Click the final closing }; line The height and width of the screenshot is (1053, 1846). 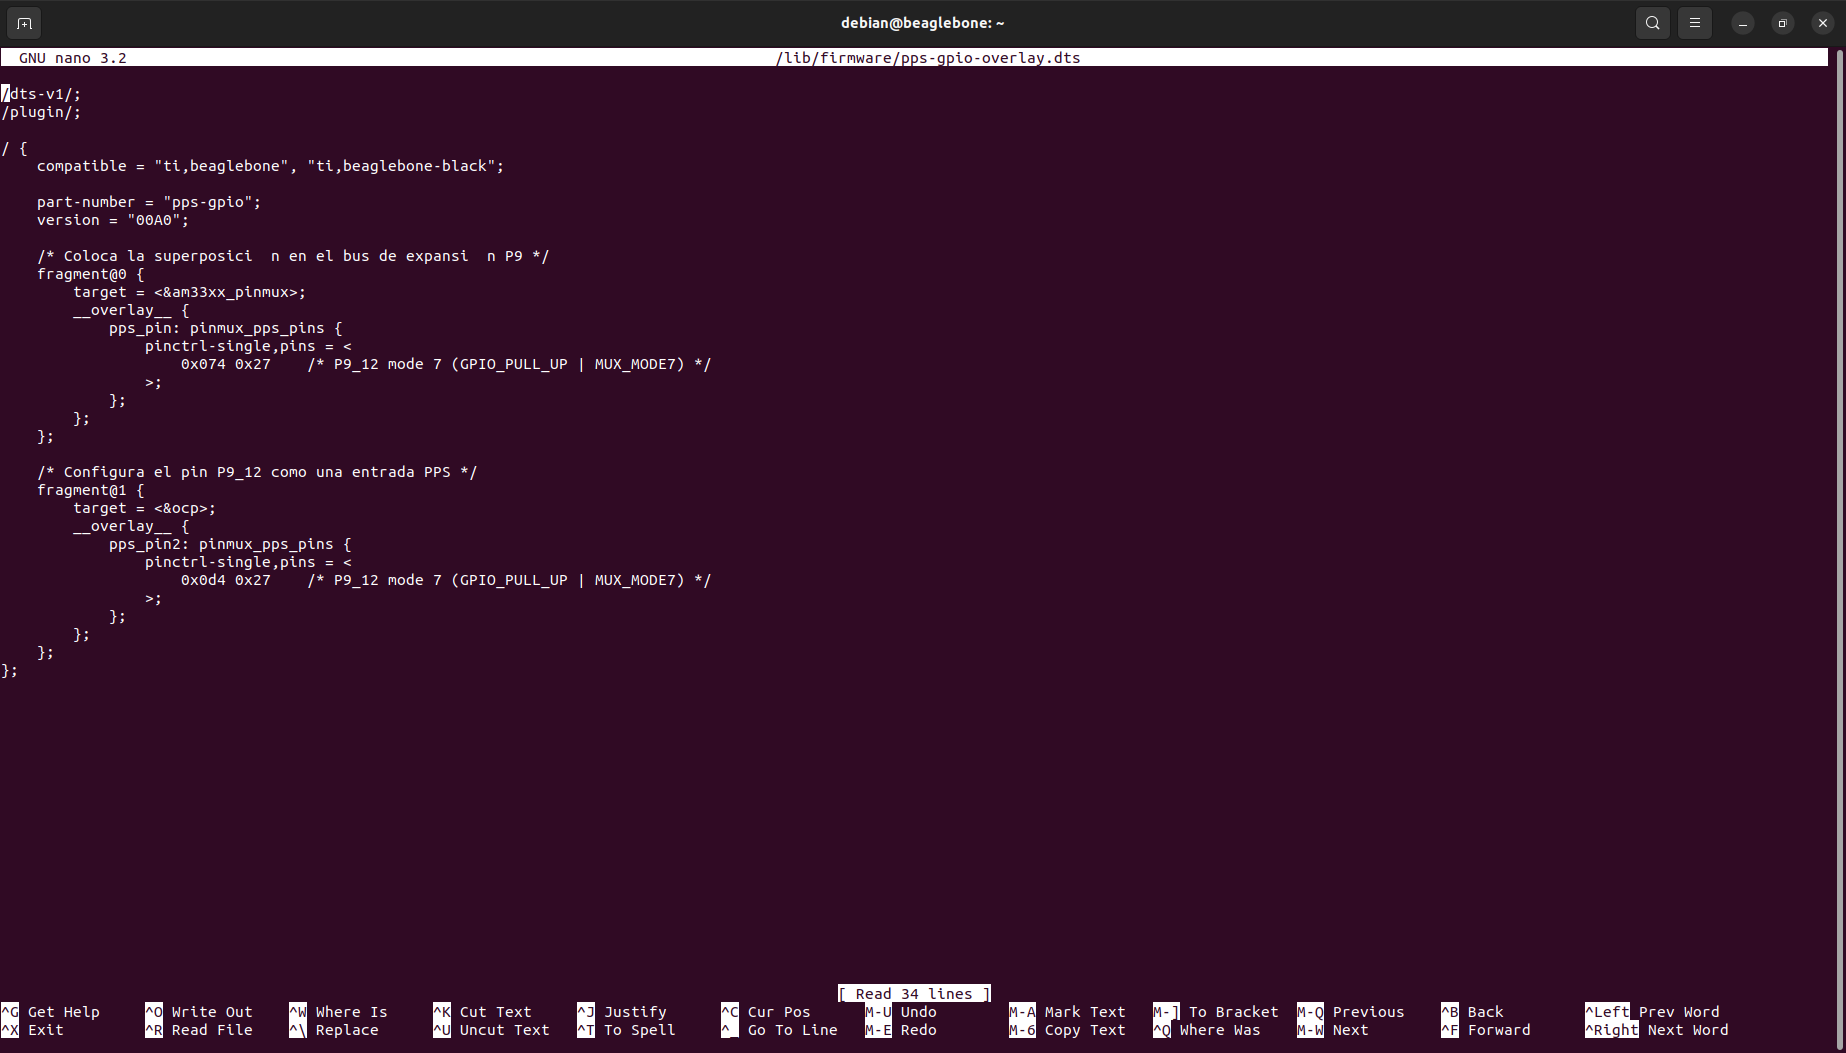pyautogui.click(x=10, y=670)
